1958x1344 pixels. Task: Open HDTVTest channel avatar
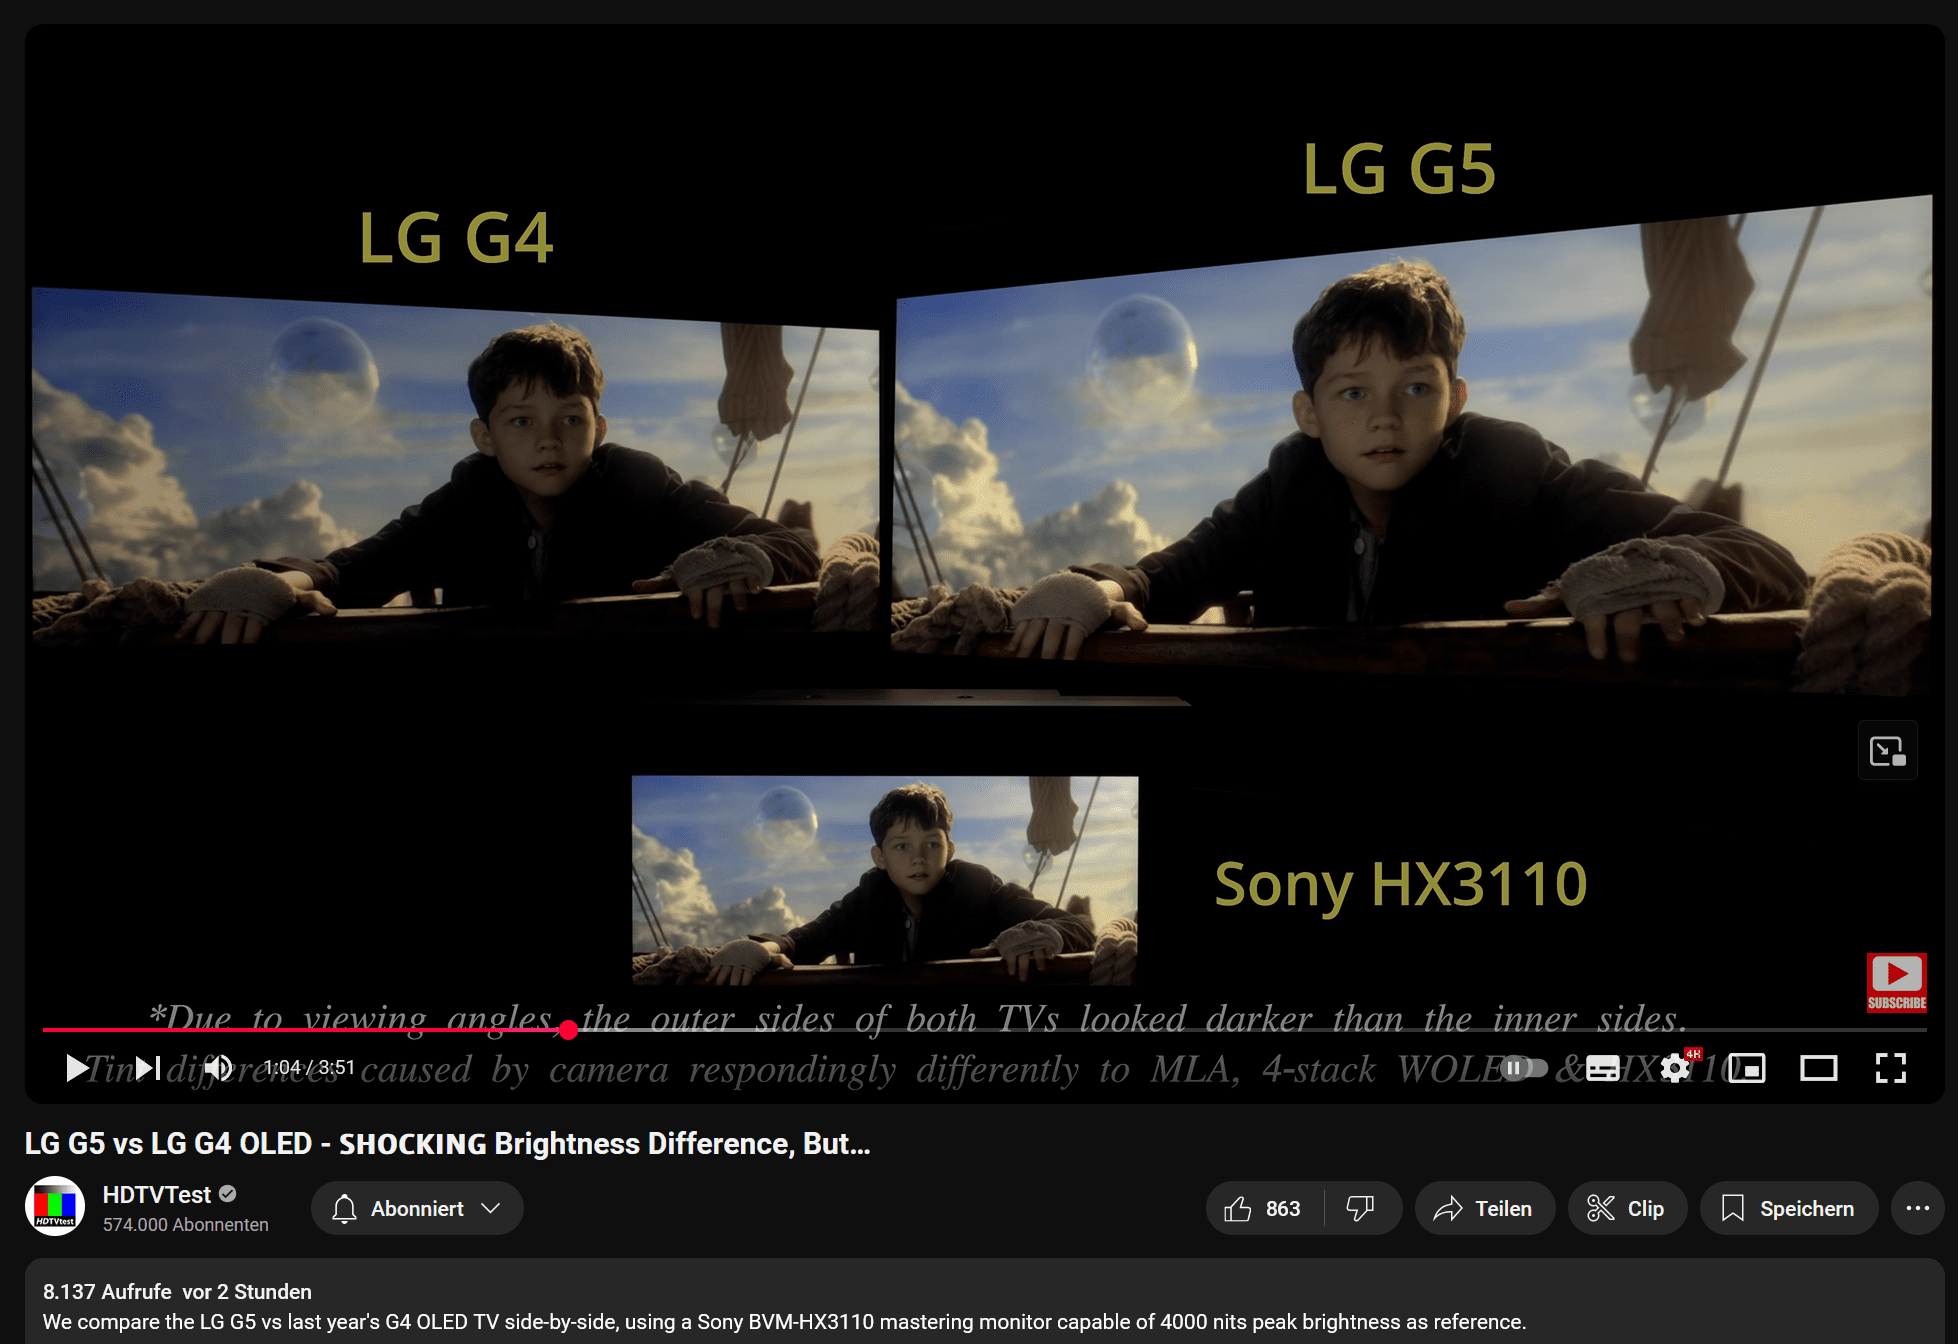click(55, 1206)
